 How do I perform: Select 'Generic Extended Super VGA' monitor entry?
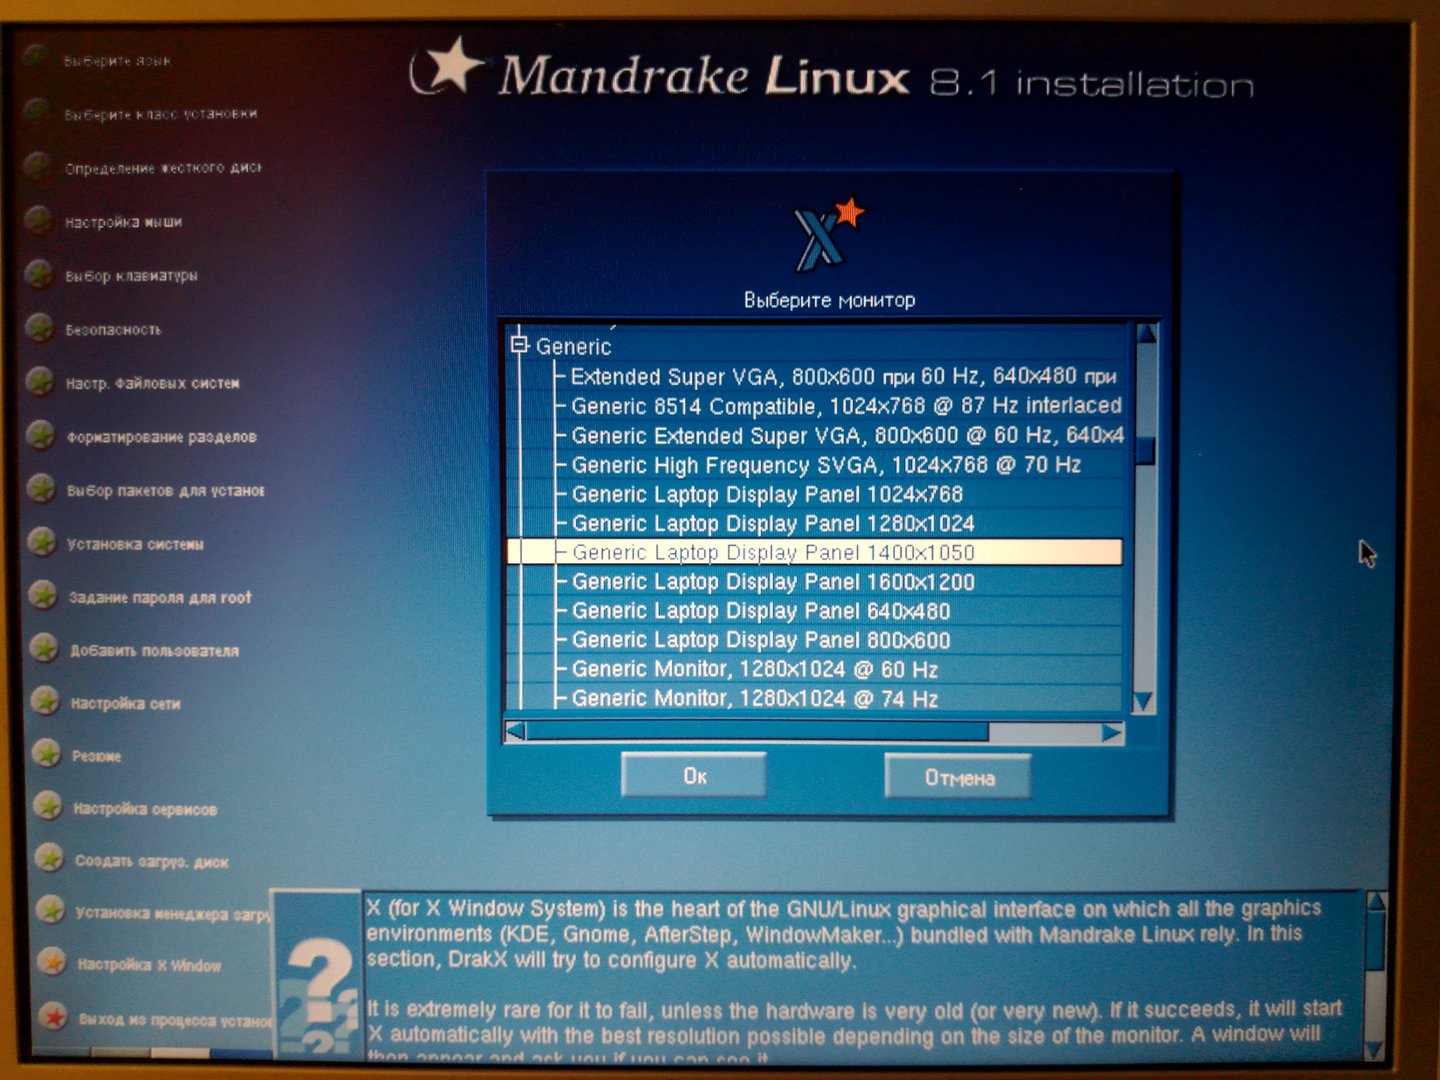point(847,436)
